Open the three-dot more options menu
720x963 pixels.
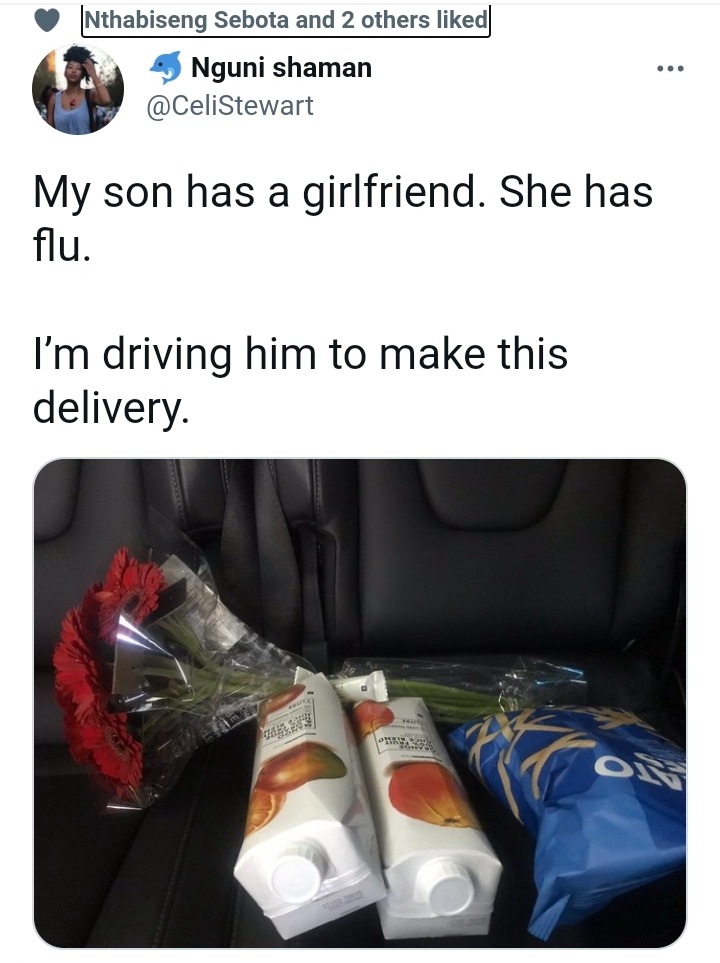670,69
